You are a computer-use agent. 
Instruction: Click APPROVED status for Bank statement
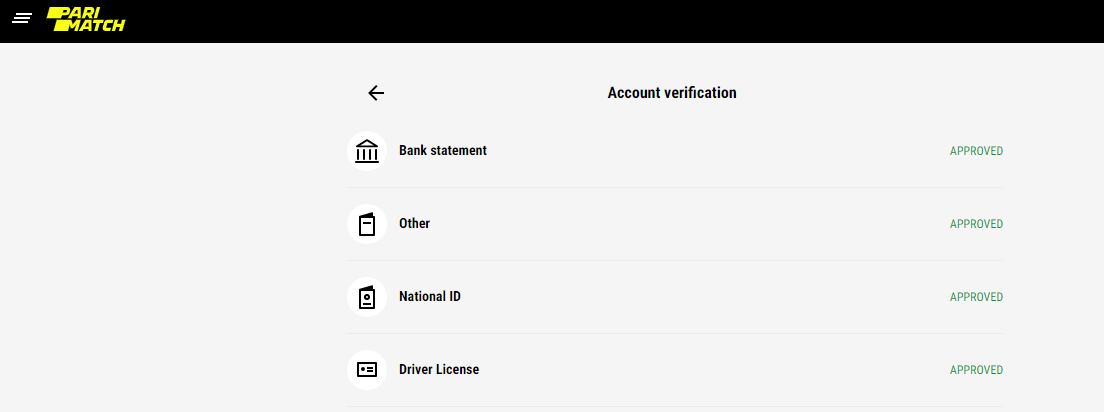click(976, 152)
